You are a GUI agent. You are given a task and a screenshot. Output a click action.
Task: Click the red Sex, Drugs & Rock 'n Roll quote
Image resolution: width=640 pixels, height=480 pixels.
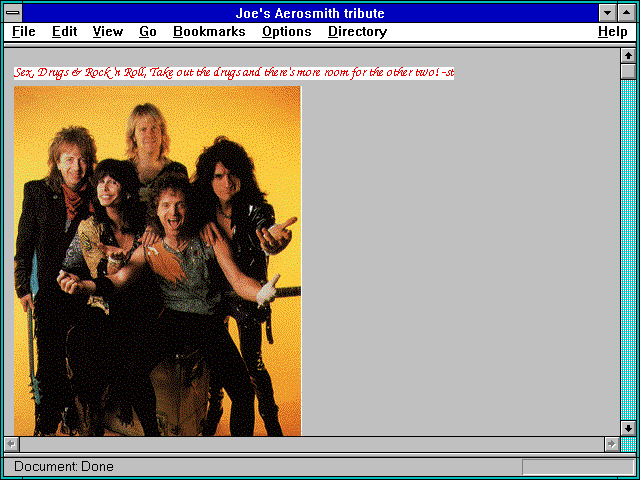click(x=234, y=73)
